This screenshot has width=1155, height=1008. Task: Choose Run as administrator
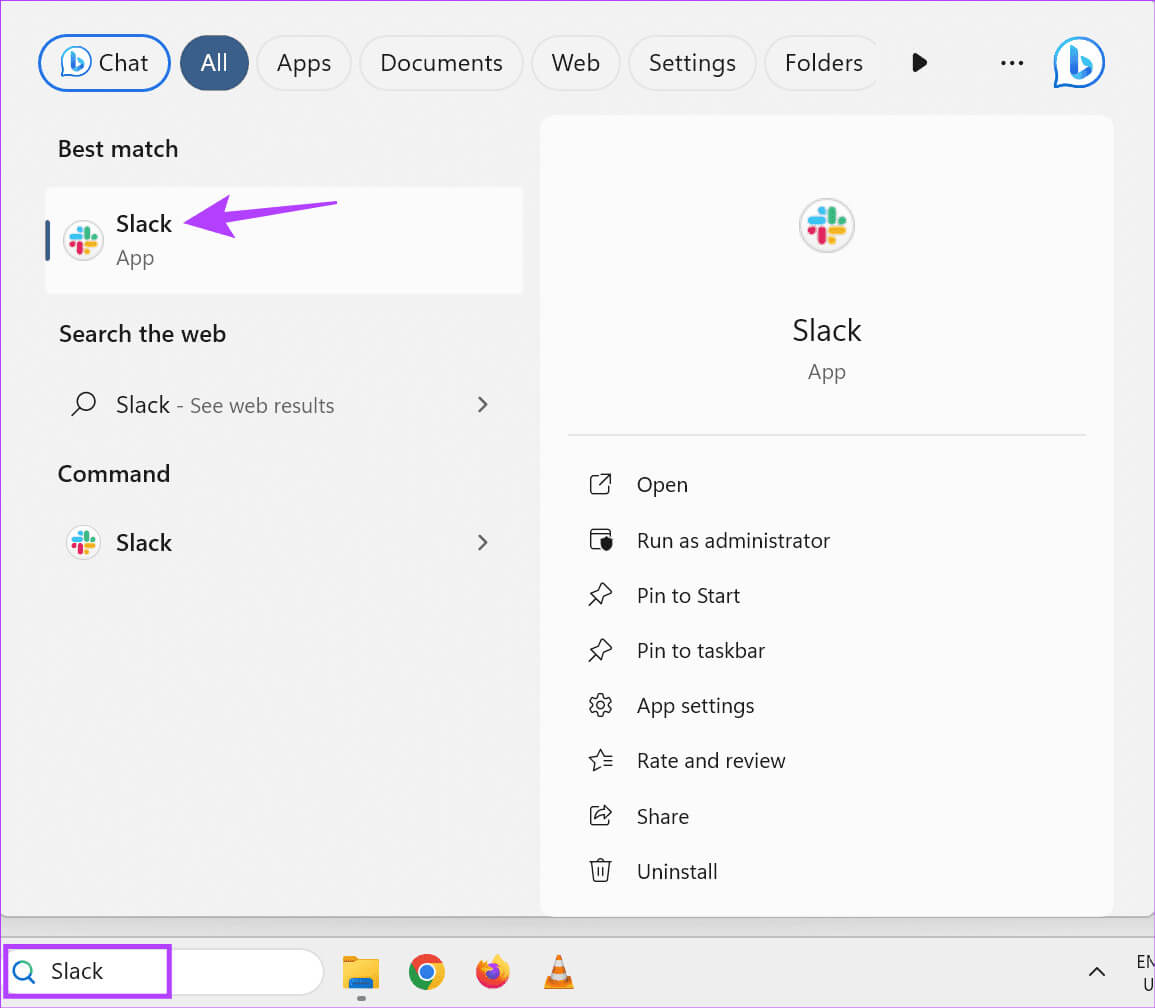pos(734,541)
